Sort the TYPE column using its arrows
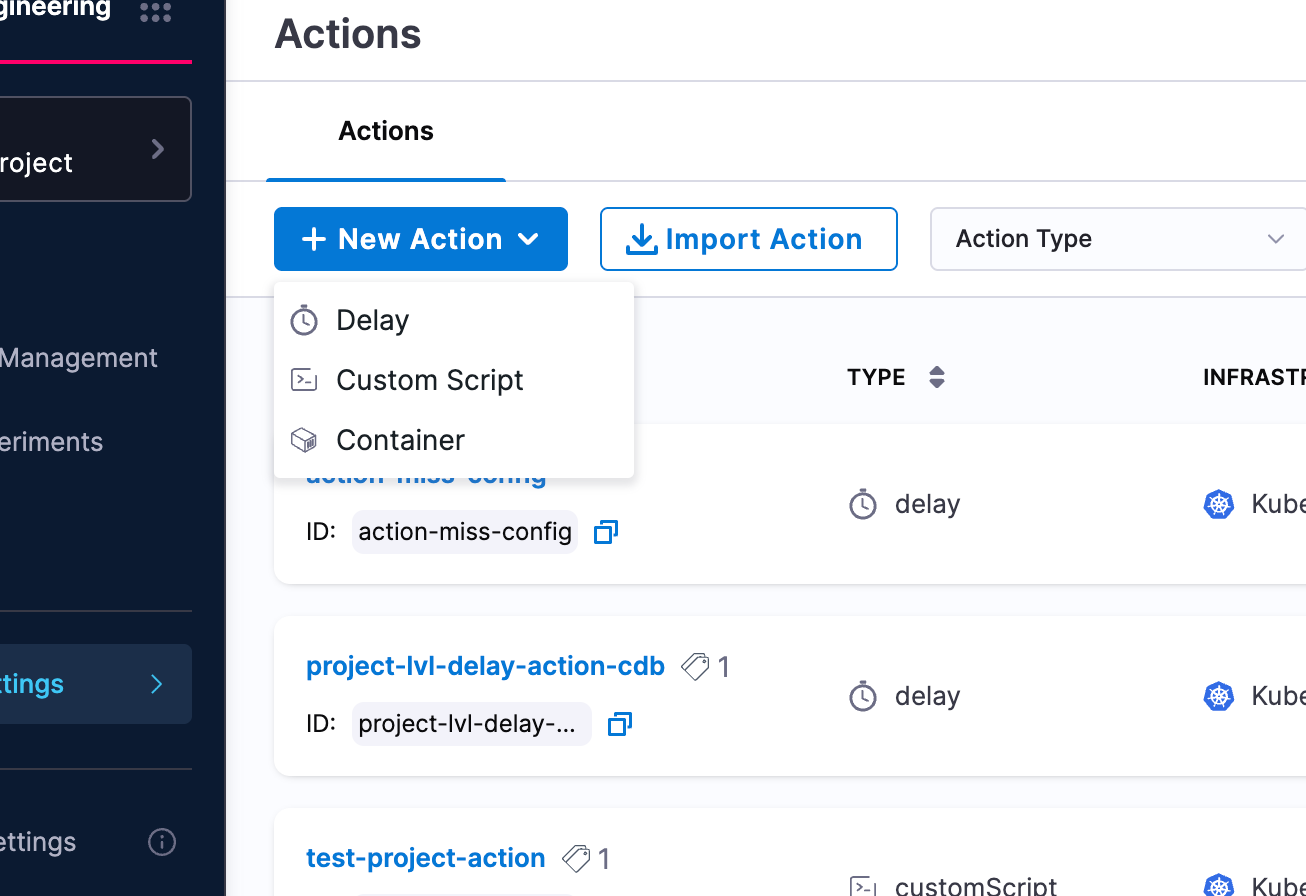1306x896 pixels. 937,377
